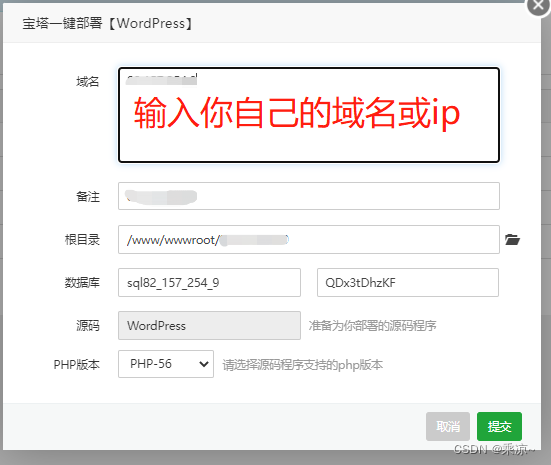Screen dimensions: 551x465
Task: Click the chevron arrow on PHP version selector
Action: coord(204,364)
